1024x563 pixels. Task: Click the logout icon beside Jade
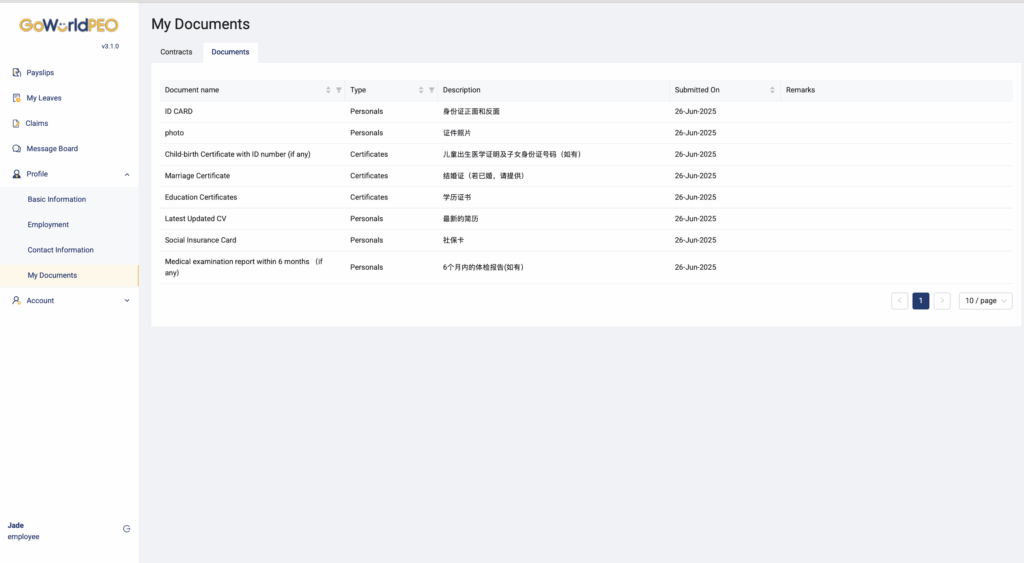[126, 529]
